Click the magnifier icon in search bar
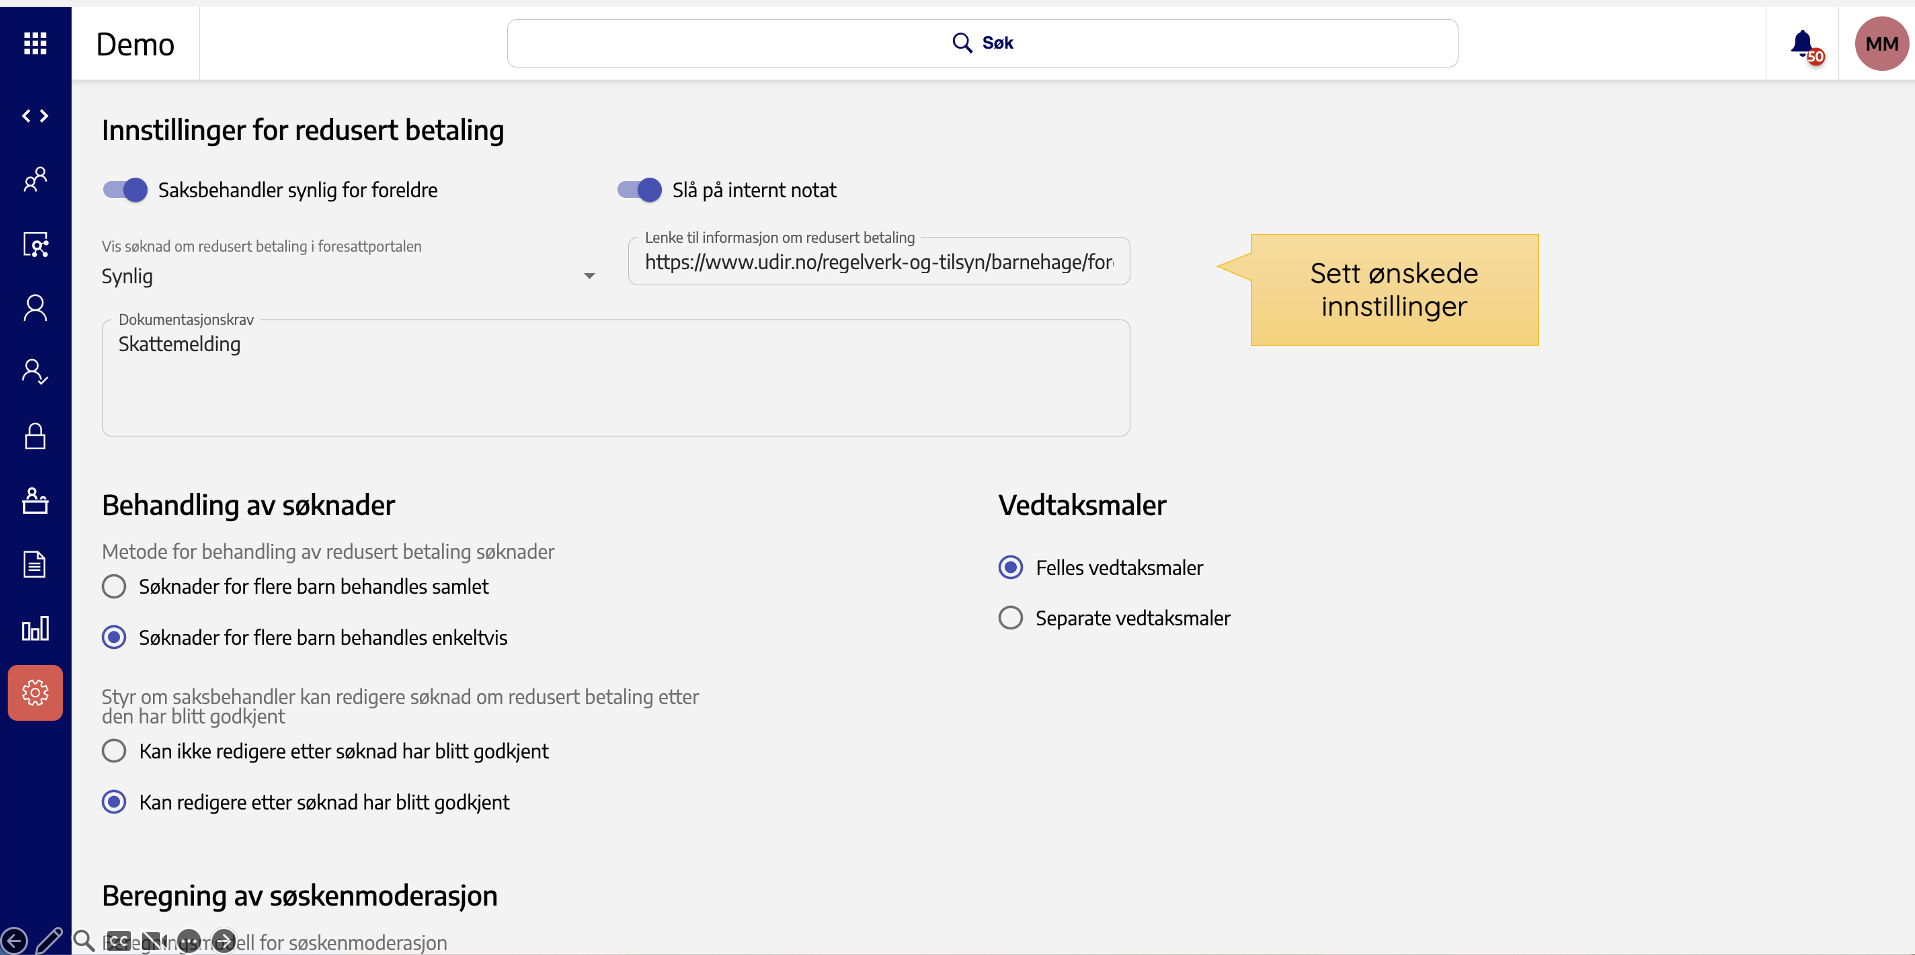 [962, 43]
